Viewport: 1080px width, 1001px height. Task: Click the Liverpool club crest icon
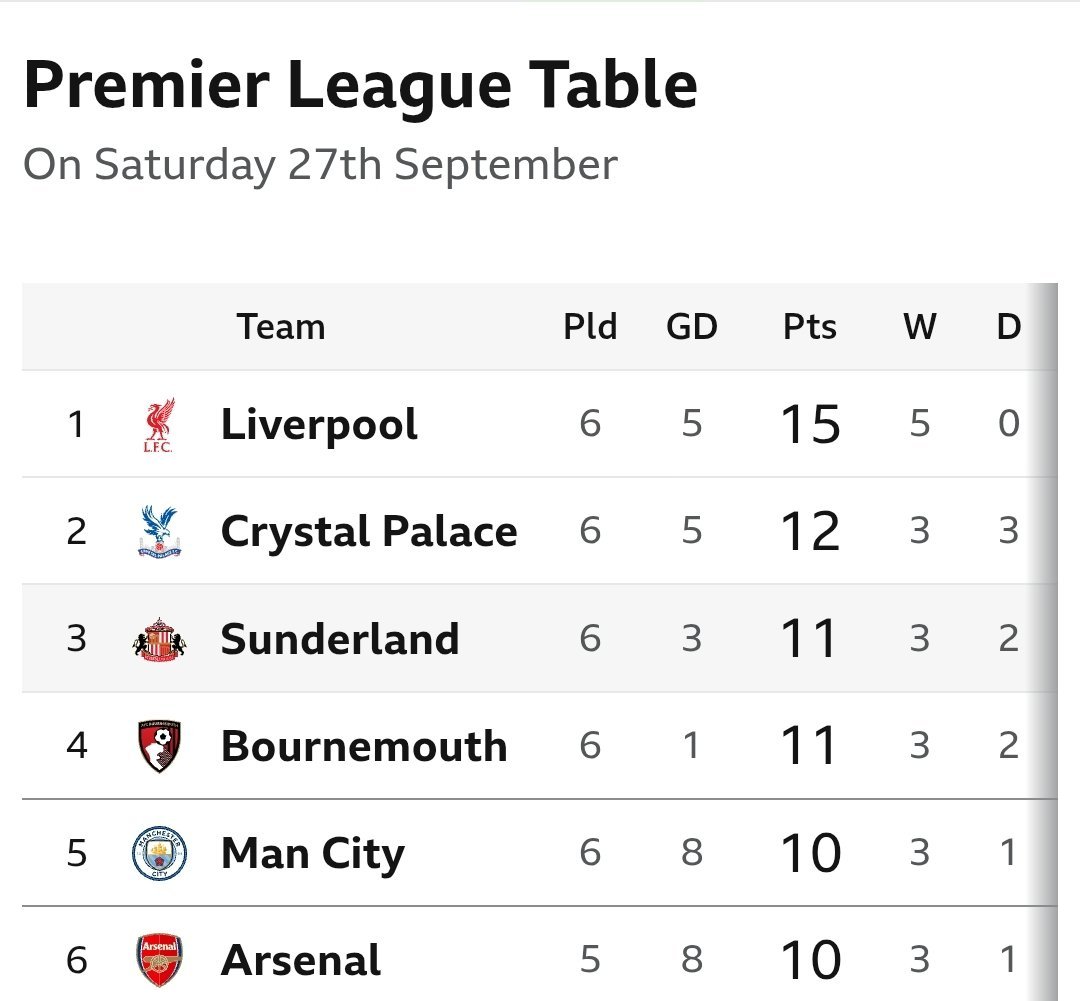[x=158, y=425]
